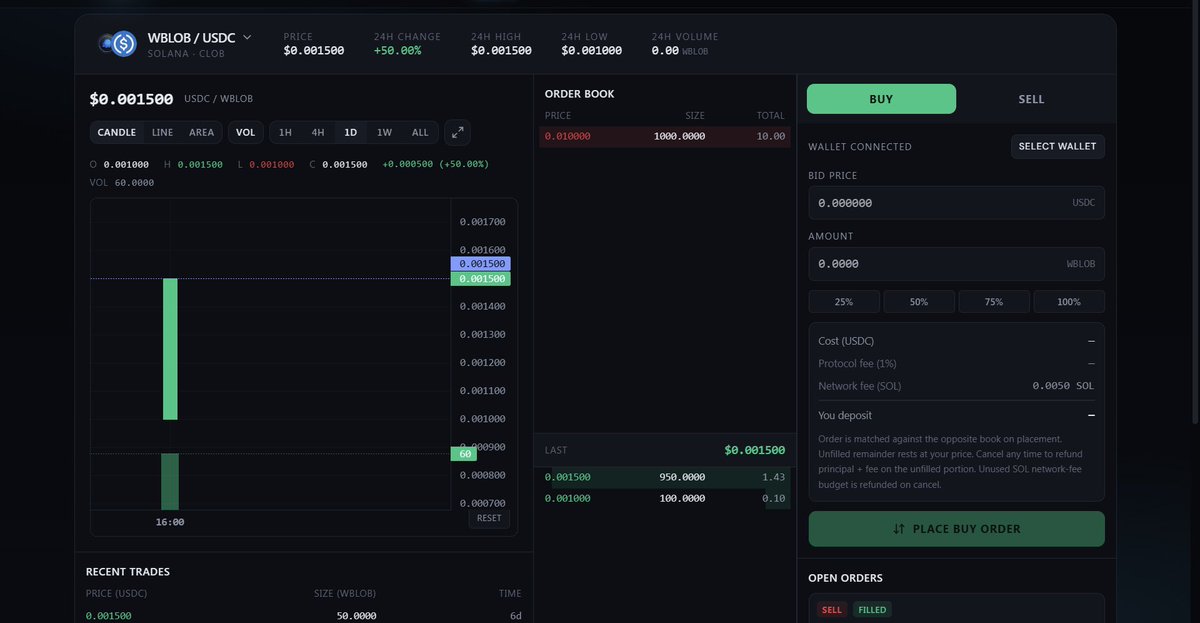Click the SELL tag in Open Orders
Screen dimensions: 1200x623
point(831,610)
